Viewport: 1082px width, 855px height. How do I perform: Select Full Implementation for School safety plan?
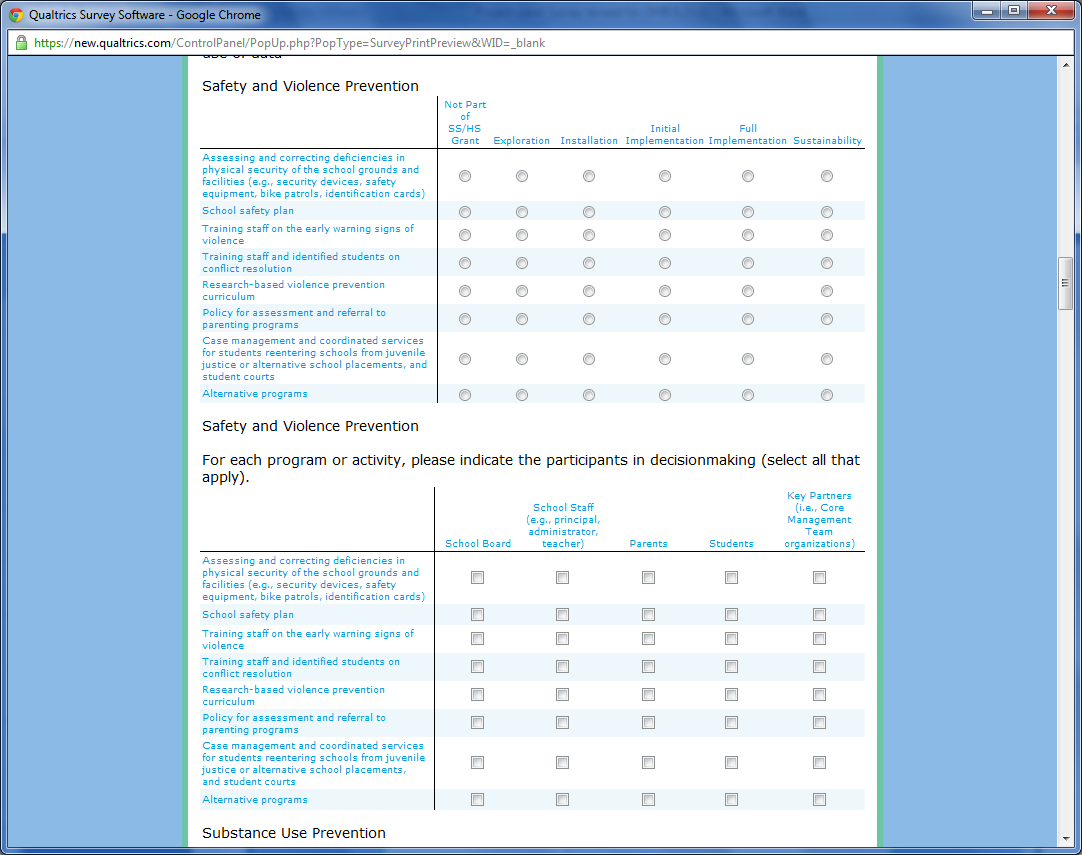[747, 212]
